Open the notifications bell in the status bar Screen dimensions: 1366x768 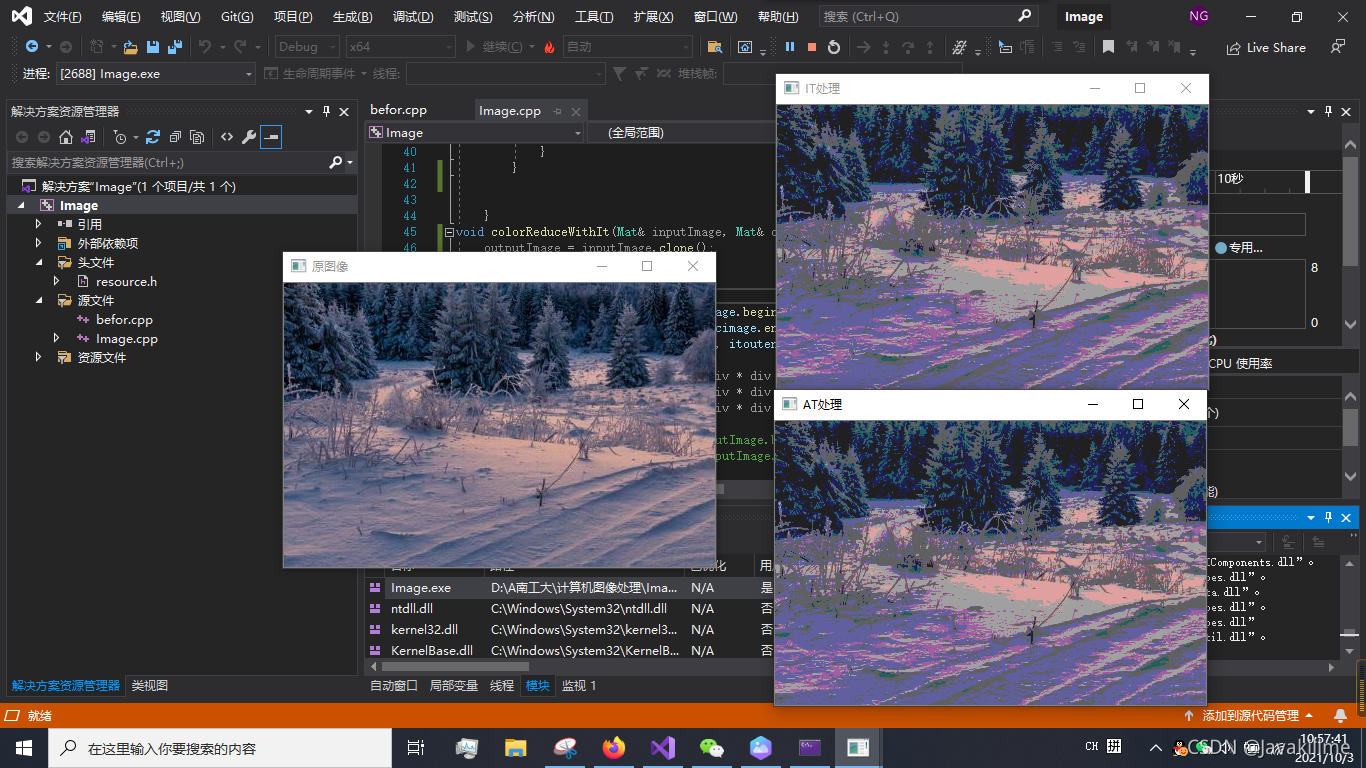pos(1341,716)
